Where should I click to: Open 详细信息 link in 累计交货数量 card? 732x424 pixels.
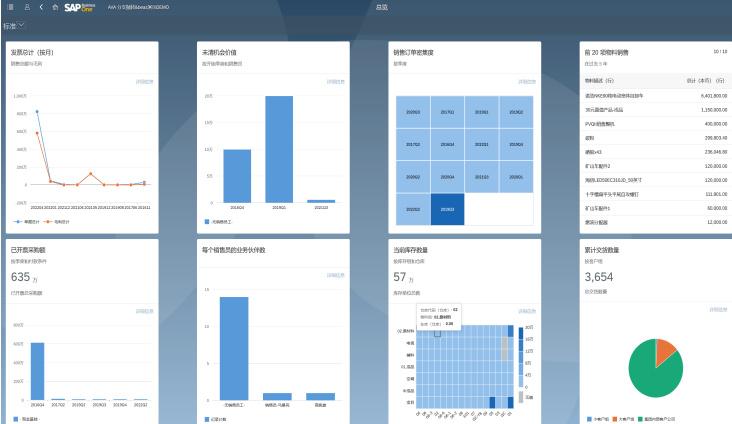click(x=718, y=310)
